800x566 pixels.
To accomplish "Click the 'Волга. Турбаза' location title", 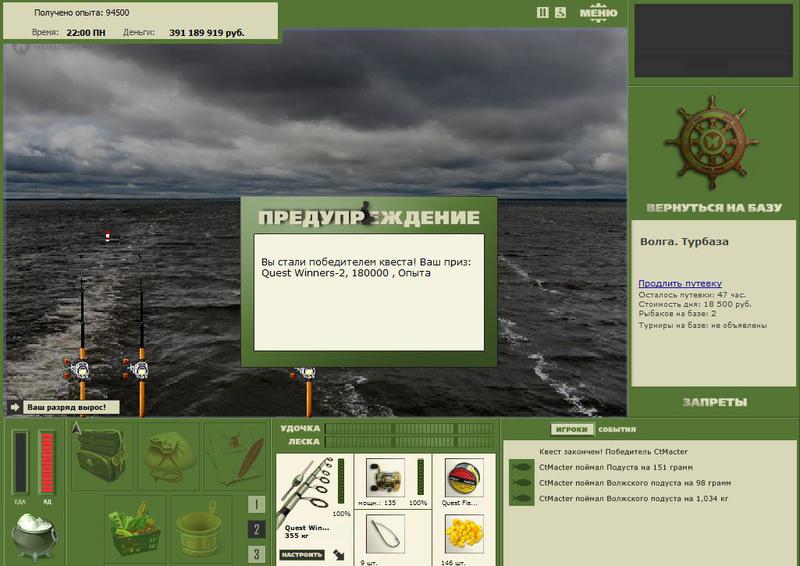I will tap(684, 242).
